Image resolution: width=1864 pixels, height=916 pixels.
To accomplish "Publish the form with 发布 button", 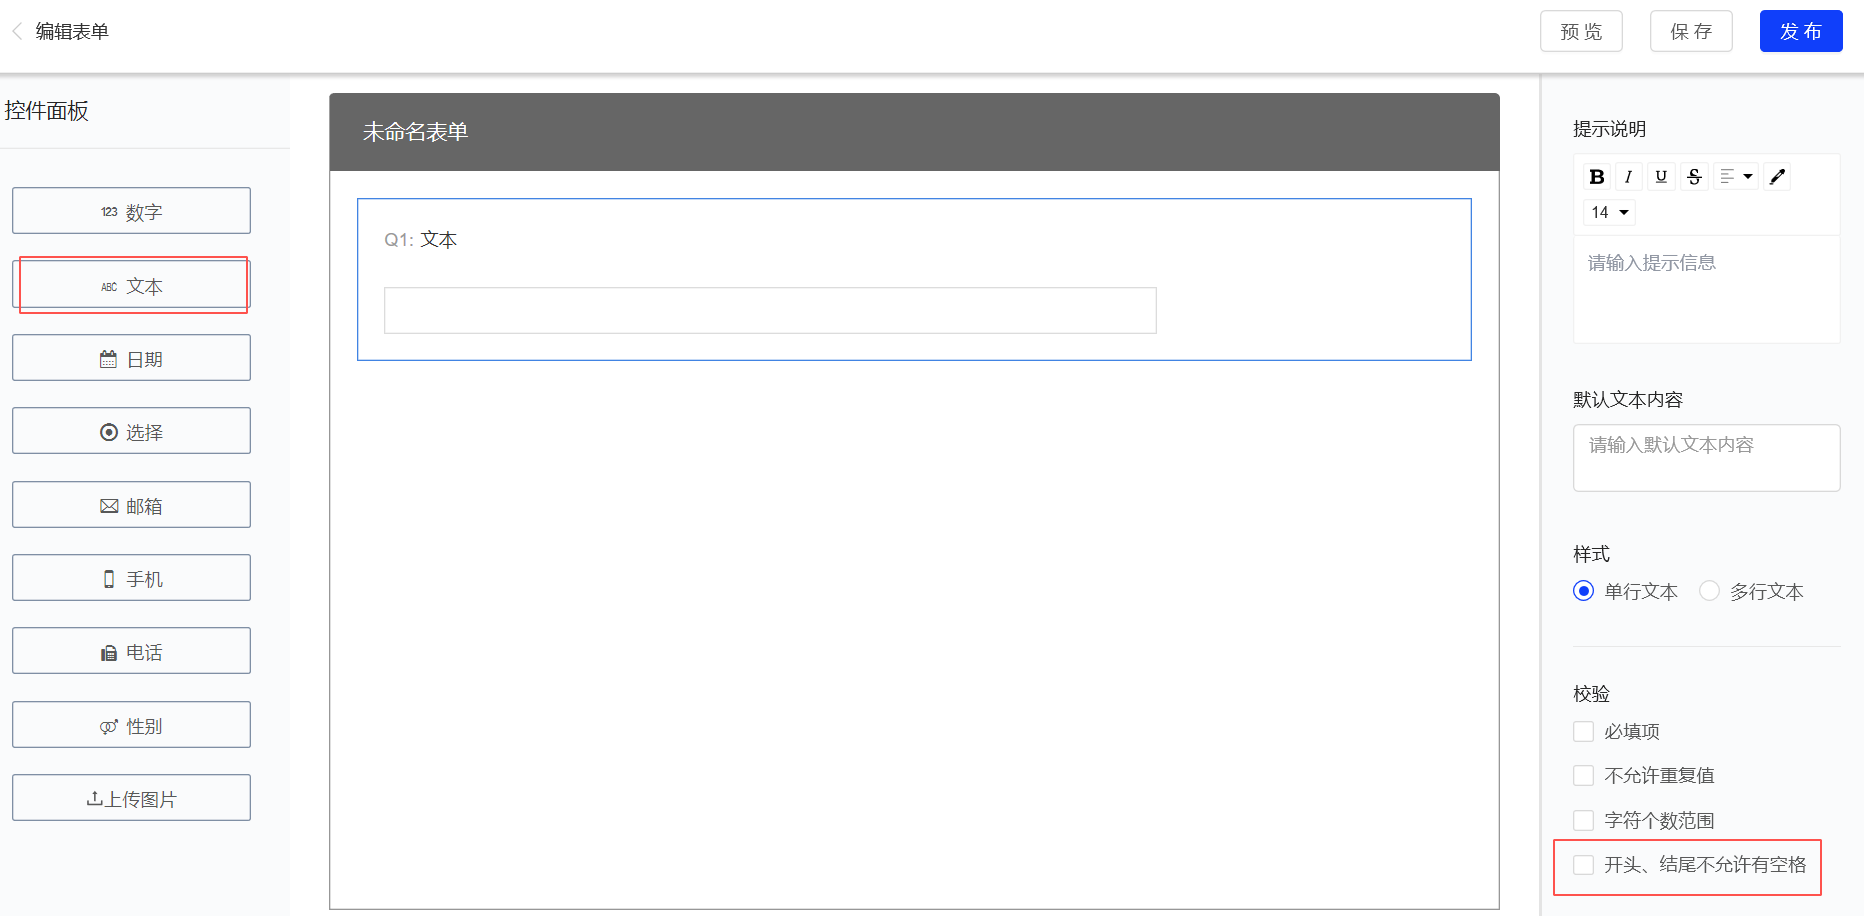I will pyautogui.click(x=1801, y=31).
